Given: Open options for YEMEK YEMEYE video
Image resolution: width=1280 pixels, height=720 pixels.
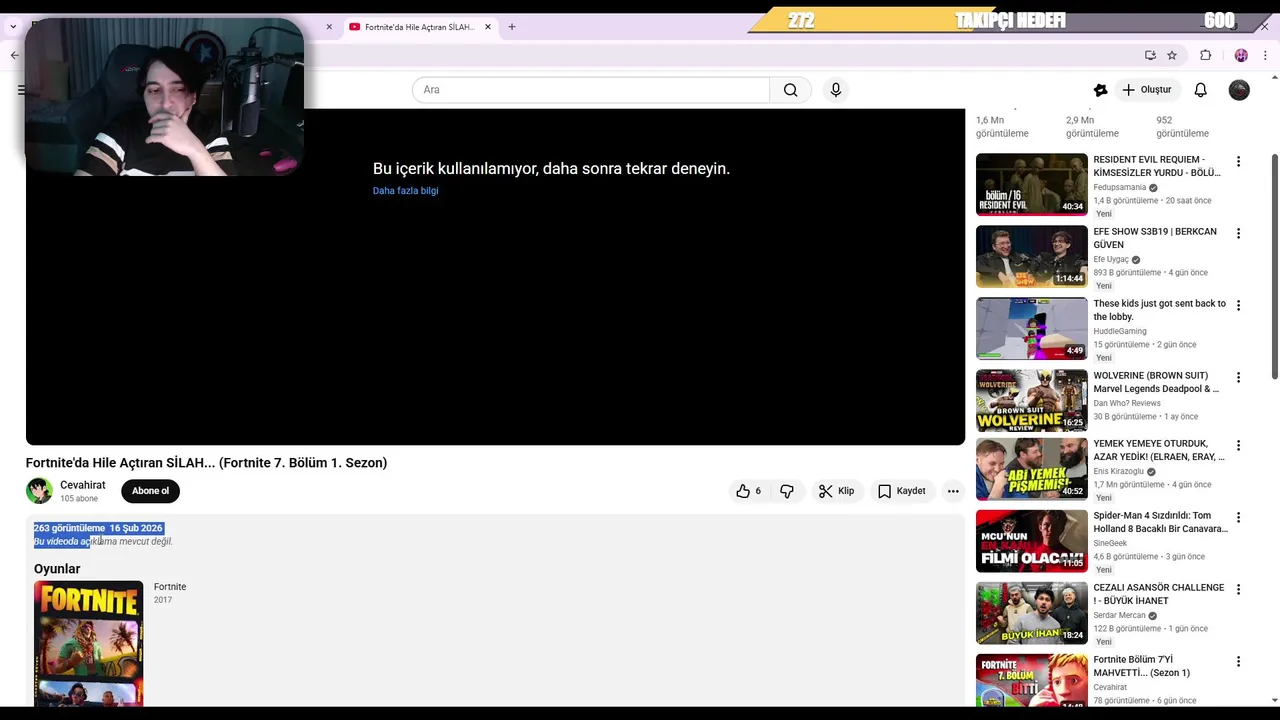Looking at the screenshot, I should (x=1238, y=445).
